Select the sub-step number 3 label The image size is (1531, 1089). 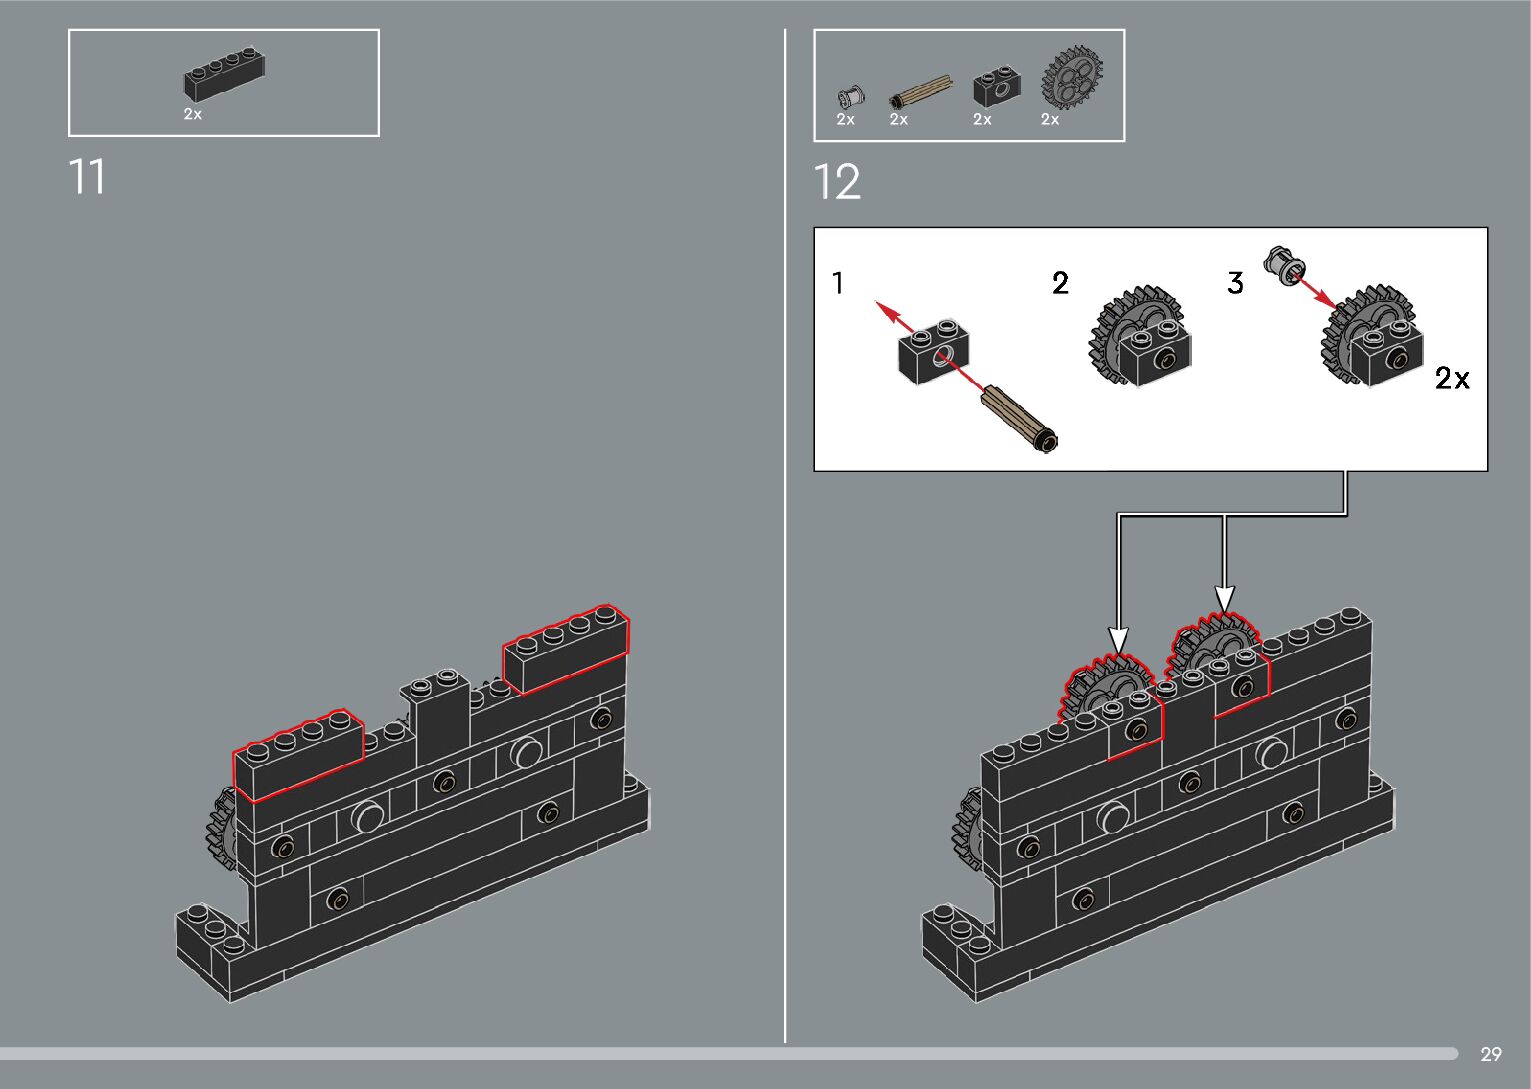(x=1235, y=283)
